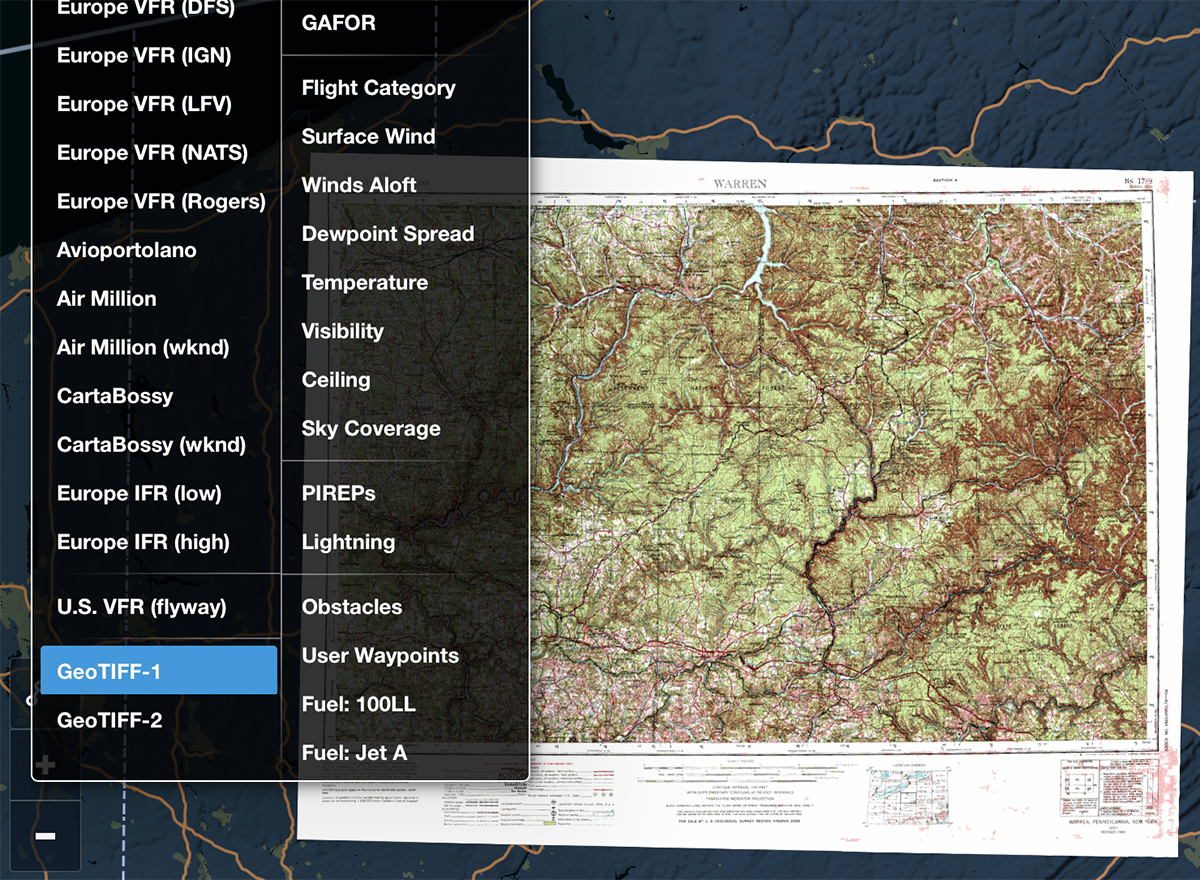Enable the U.S. VFR (flyway) chart
The image size is (1200, 880).
click(141, 607)
